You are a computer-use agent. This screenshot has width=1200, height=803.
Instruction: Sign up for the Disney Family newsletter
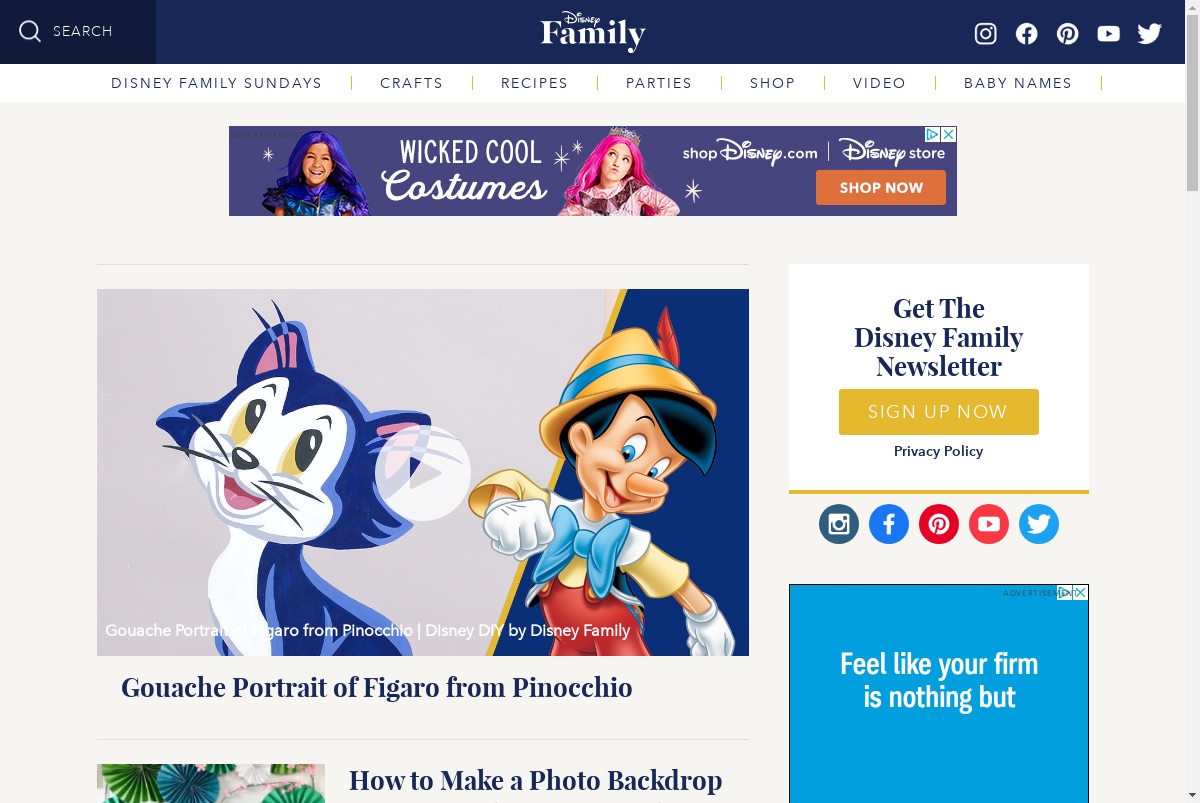[x=939, y=412]
